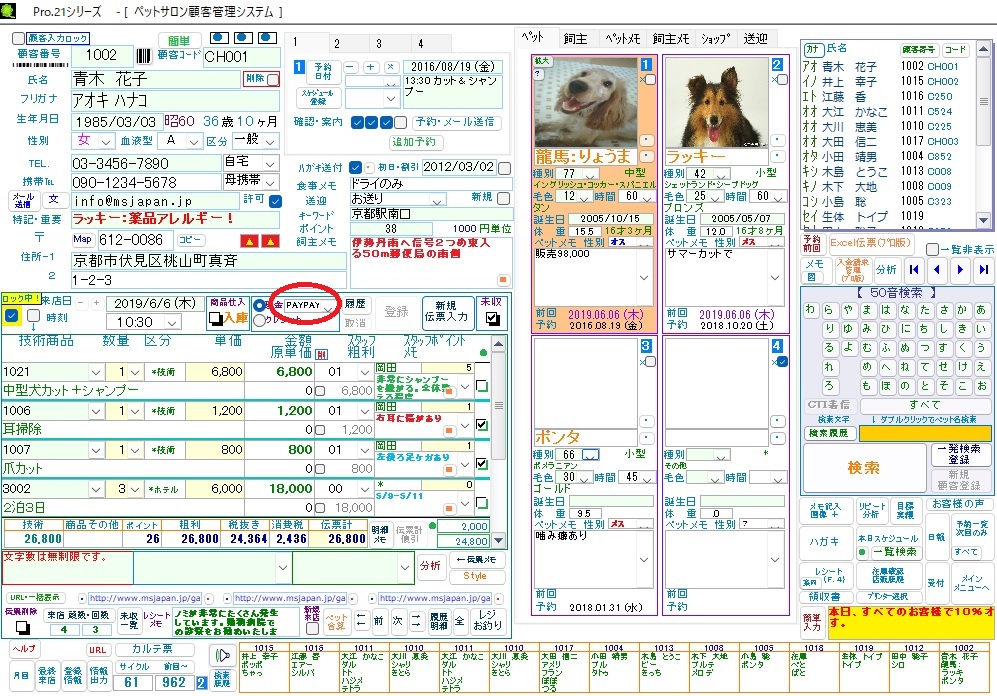The image size is (997, 696).
Task: Jump to the last customer record
Action: pyautogui.click(x=983, y=270)
